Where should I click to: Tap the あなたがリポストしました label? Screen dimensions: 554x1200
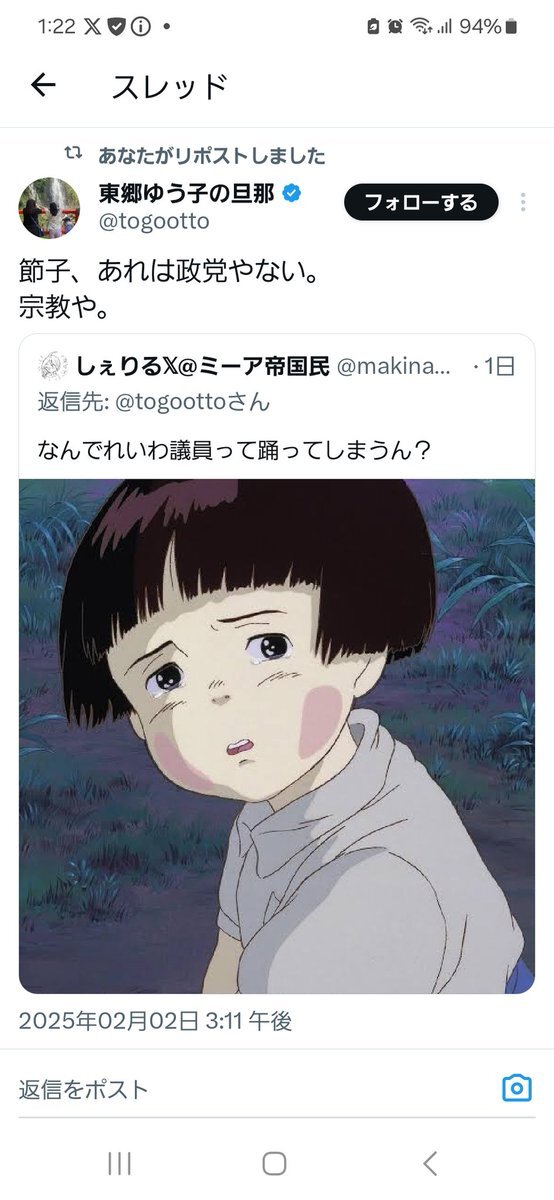[211, 156]
